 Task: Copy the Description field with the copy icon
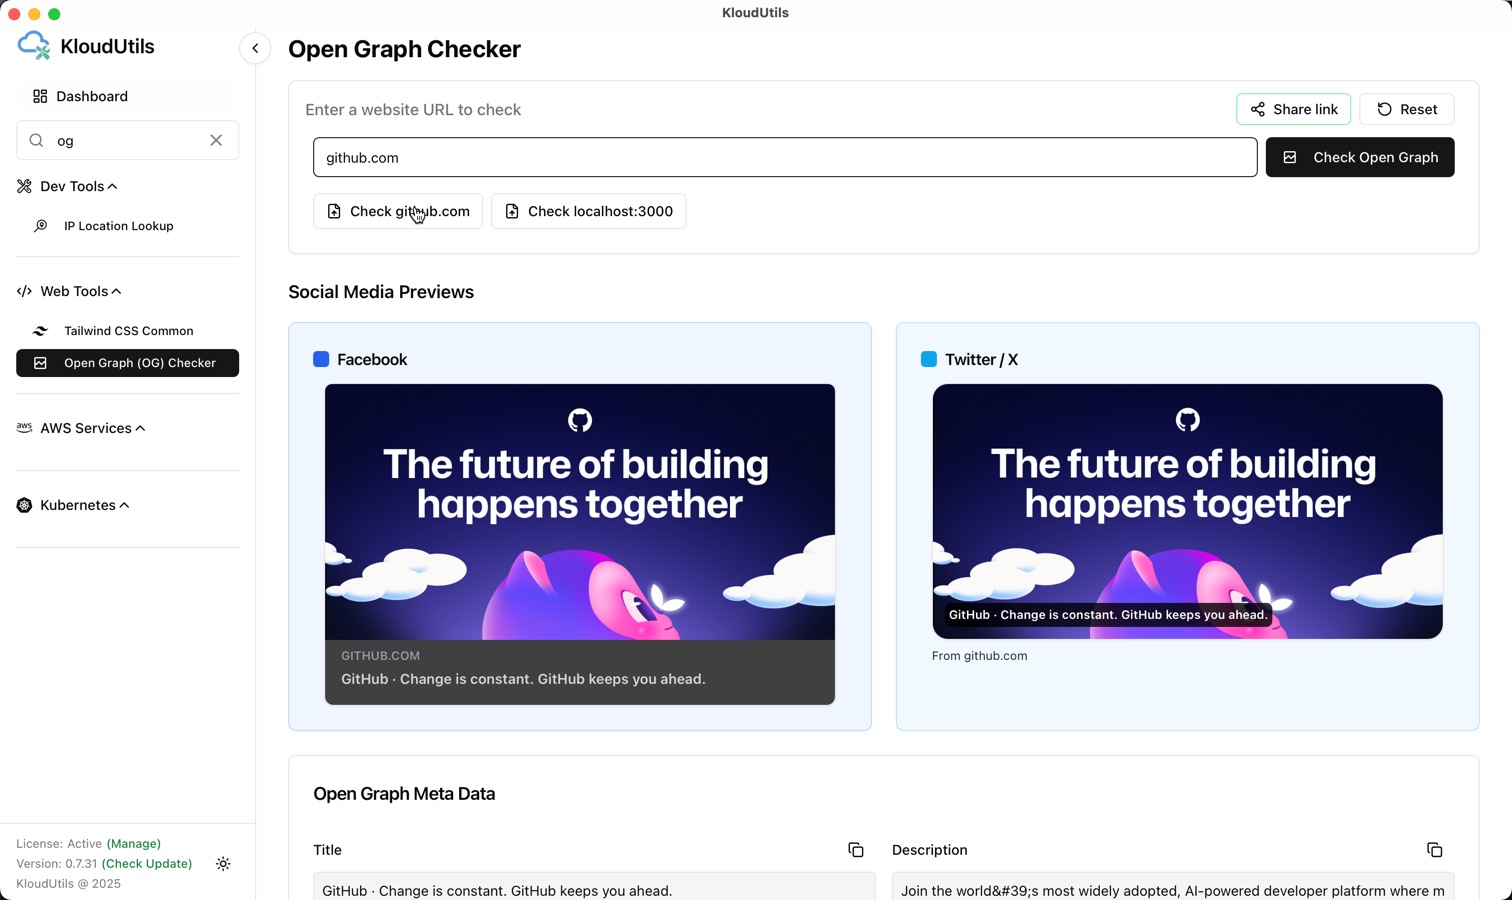[1434, 850]
